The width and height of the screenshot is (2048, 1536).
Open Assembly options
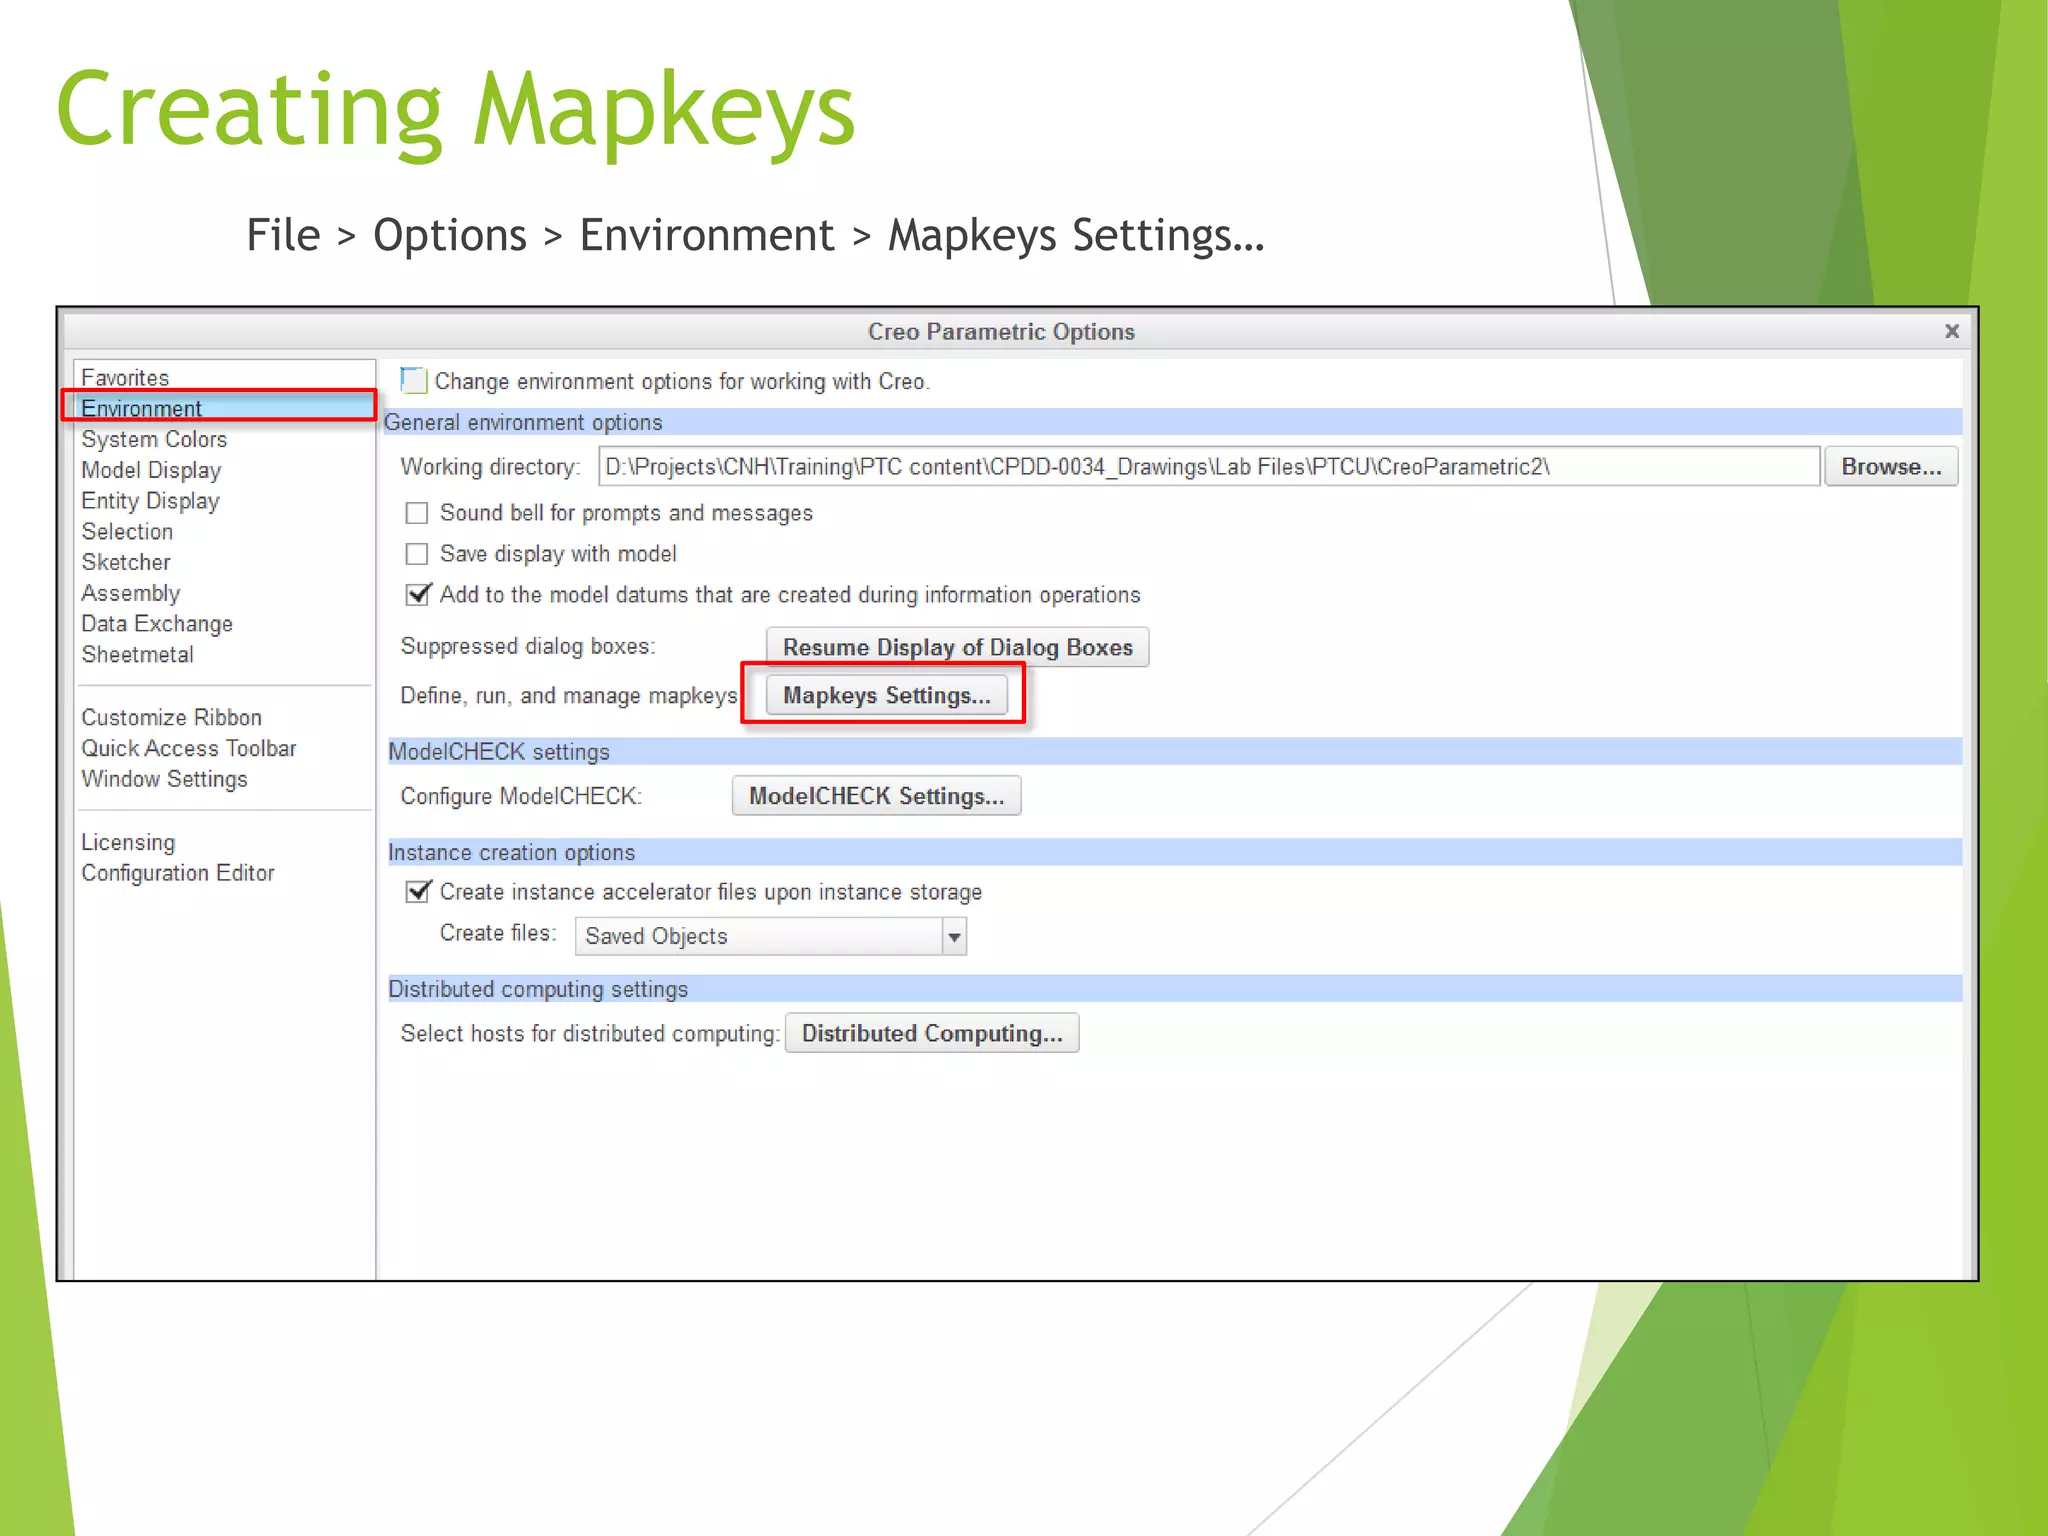point(130,593)
